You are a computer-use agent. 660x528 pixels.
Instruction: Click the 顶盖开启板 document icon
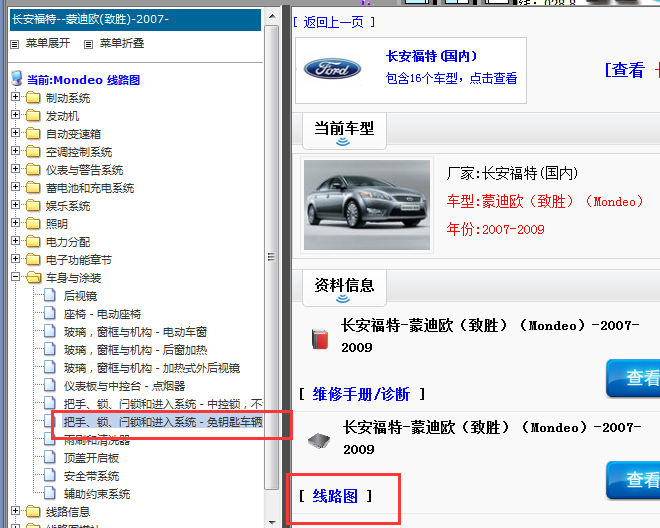pyautogui.click(x=50, y=458)
